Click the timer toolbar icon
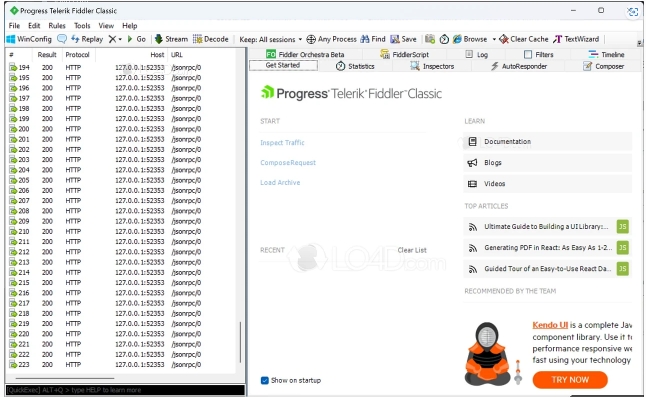The width and height of the screenshot is (646, 397). tap(444, 39)
